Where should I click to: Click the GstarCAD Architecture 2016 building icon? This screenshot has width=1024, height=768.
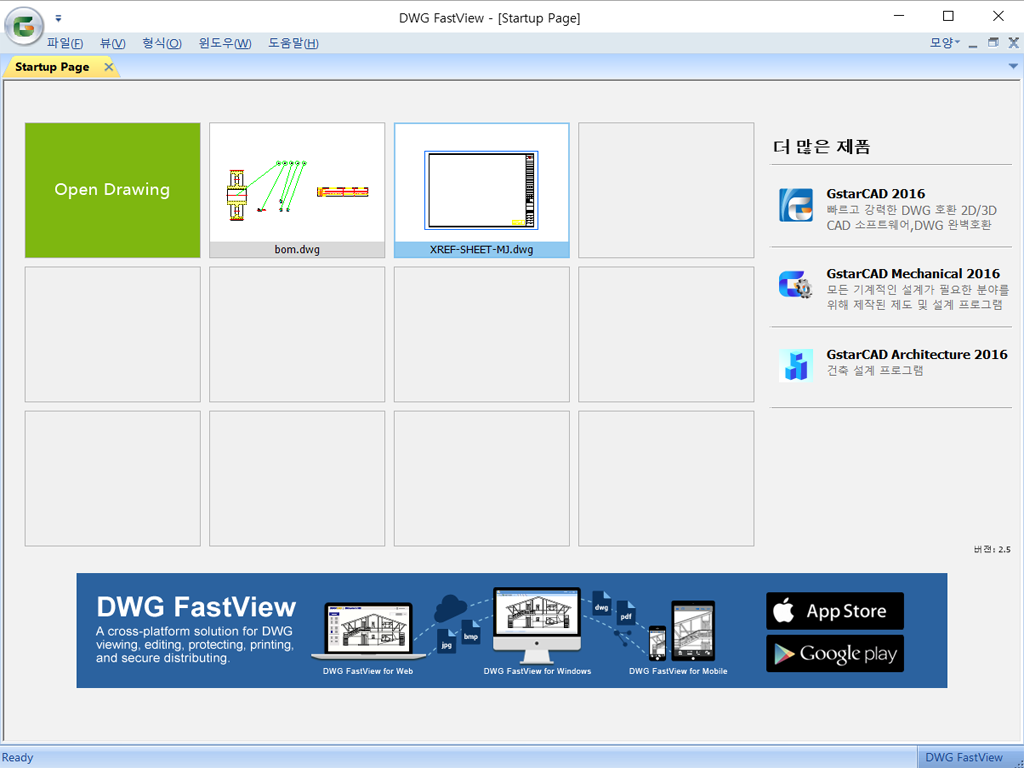[796, 365]
